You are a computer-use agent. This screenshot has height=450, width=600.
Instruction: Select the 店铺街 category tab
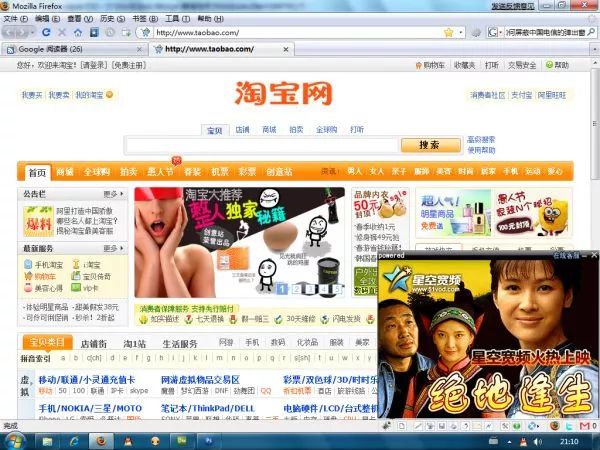(x=94, y=343)
